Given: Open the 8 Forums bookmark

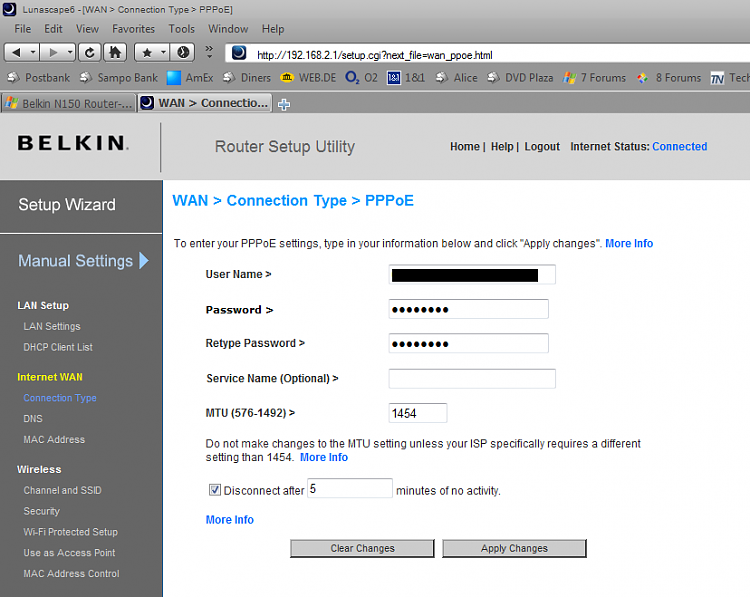Looking at the screenshot, I should coord(669,77).
